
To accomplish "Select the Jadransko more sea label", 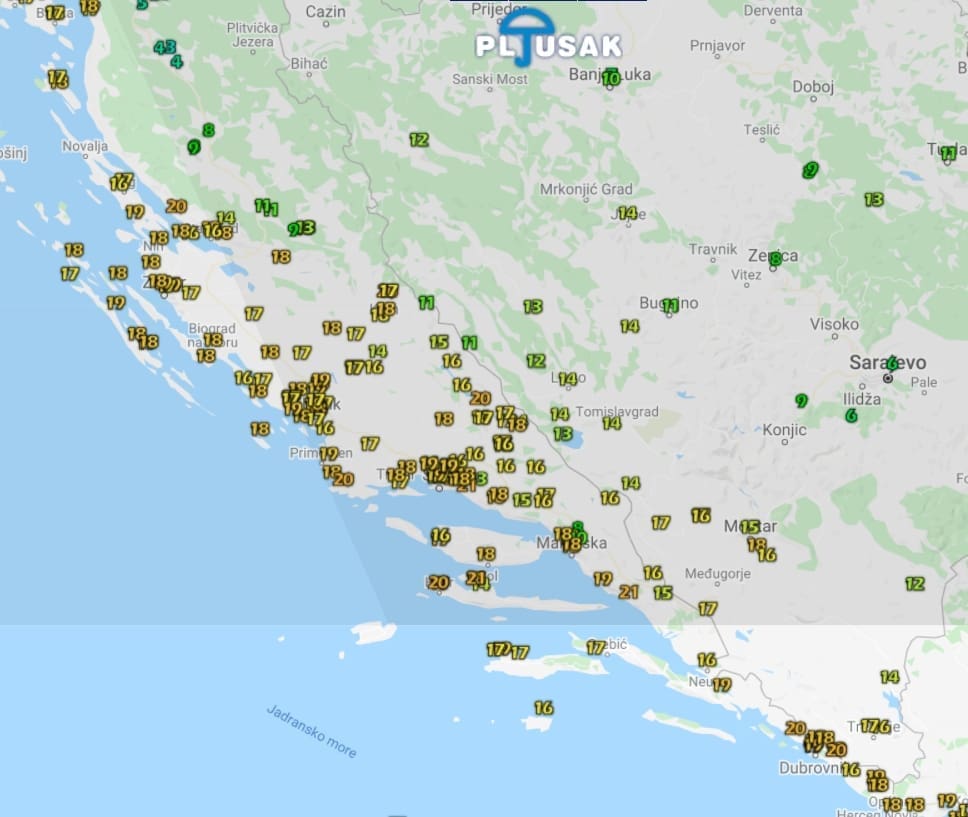I will tap(311, 730).
